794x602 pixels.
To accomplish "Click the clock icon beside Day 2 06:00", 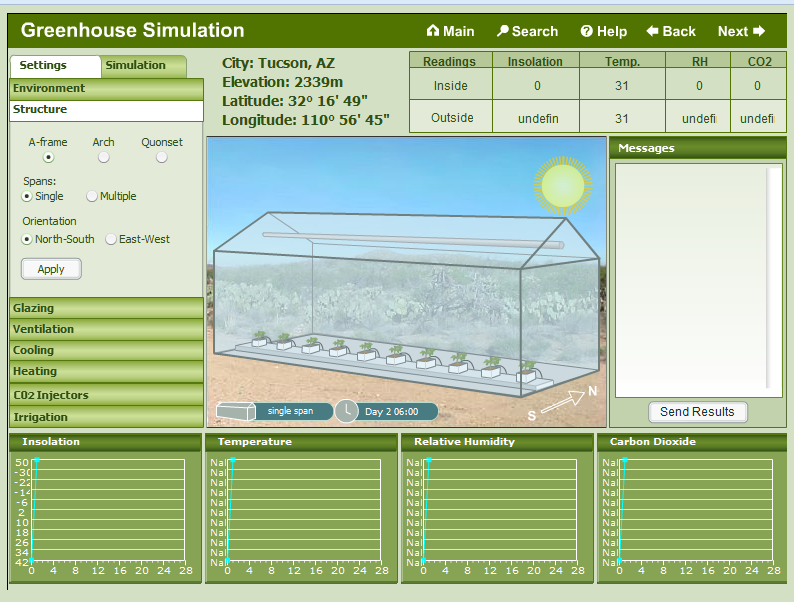I will 346,411.
